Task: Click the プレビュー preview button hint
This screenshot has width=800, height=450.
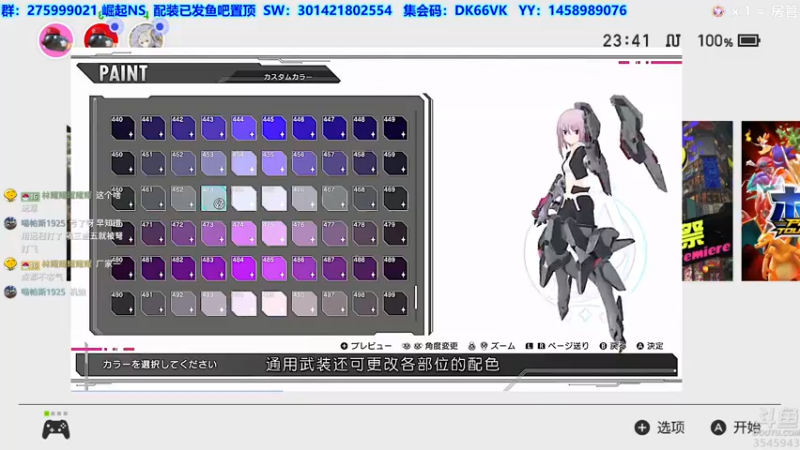Action: [366, 346]
